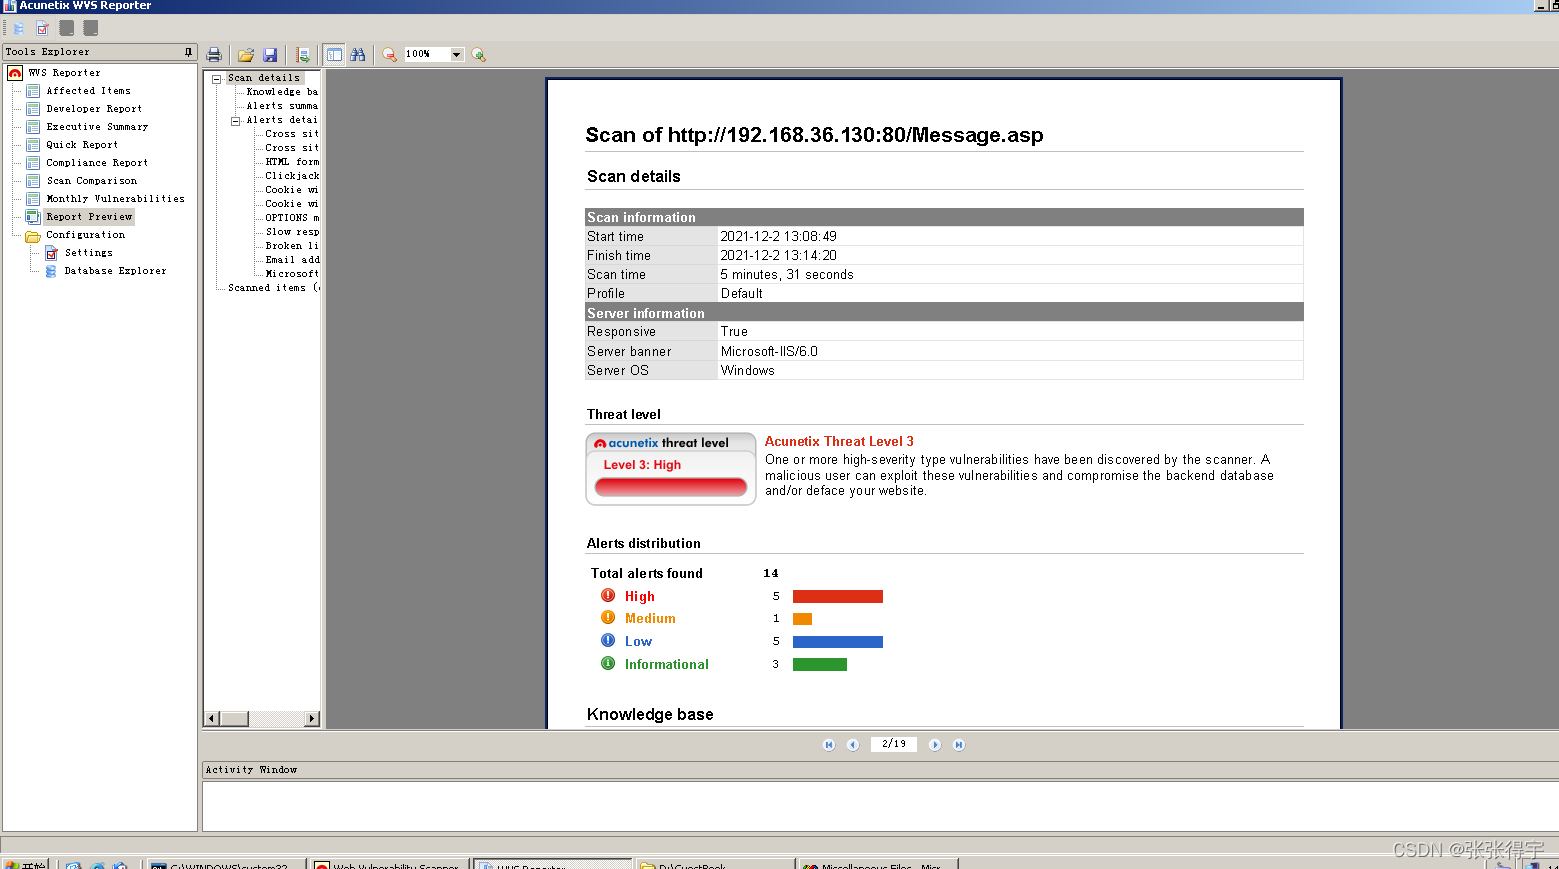Open the Windows Start button
Viewport: 1559px width, 869px height.
coord(26,864)
